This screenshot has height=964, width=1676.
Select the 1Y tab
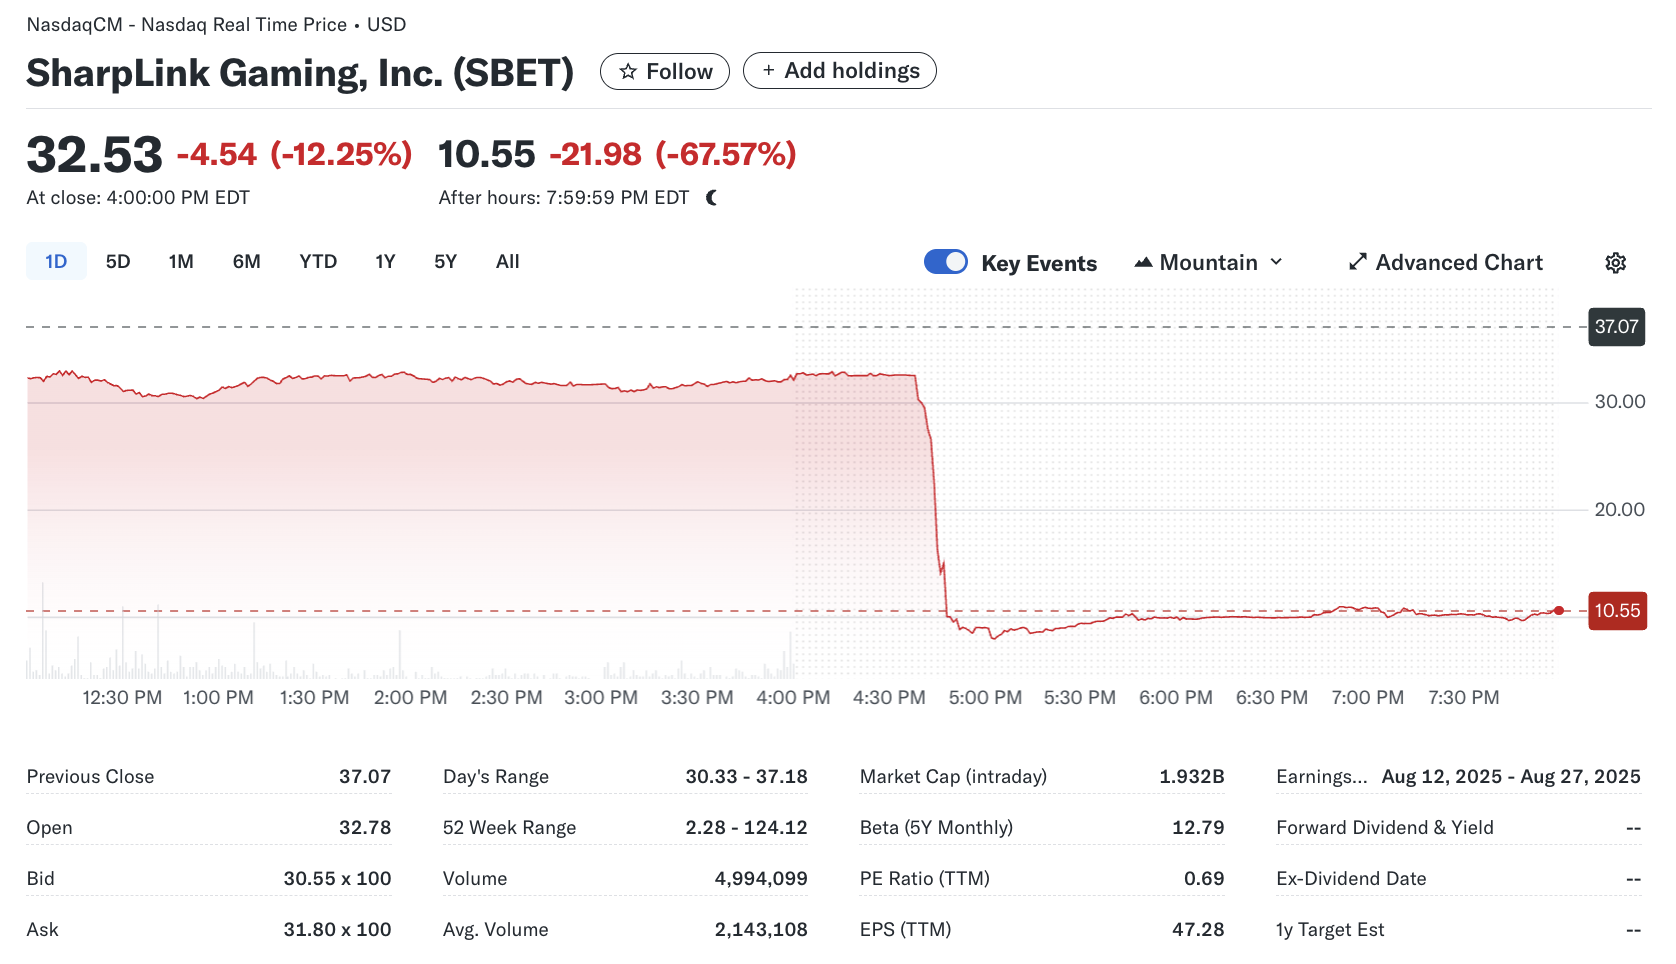pyautogui.click(x=385, y=261)
